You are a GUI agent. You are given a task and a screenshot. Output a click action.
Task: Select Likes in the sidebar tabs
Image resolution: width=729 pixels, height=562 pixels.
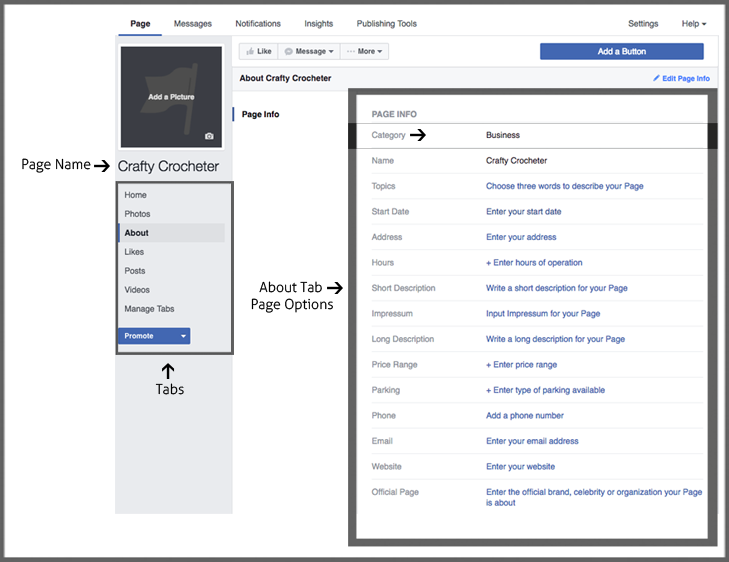(x=134, y=252)
